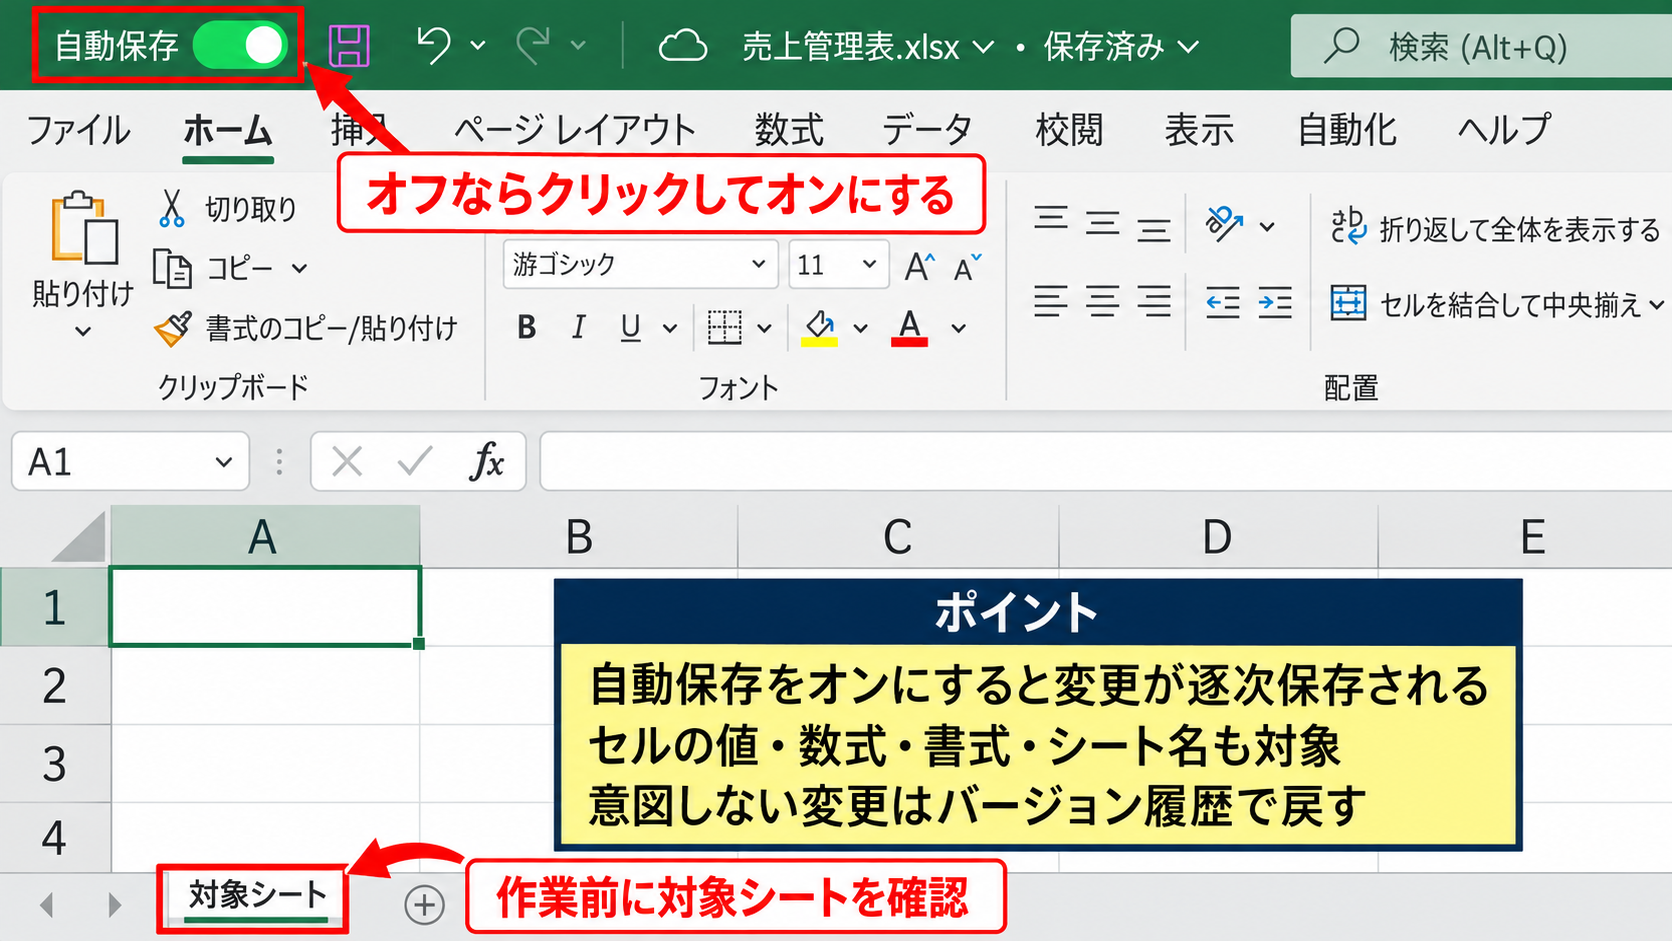This screenshot has width=1672, height=941.
Task: Click the decrease font size icon
Action: pyautogui.click(x=967, y=267)
